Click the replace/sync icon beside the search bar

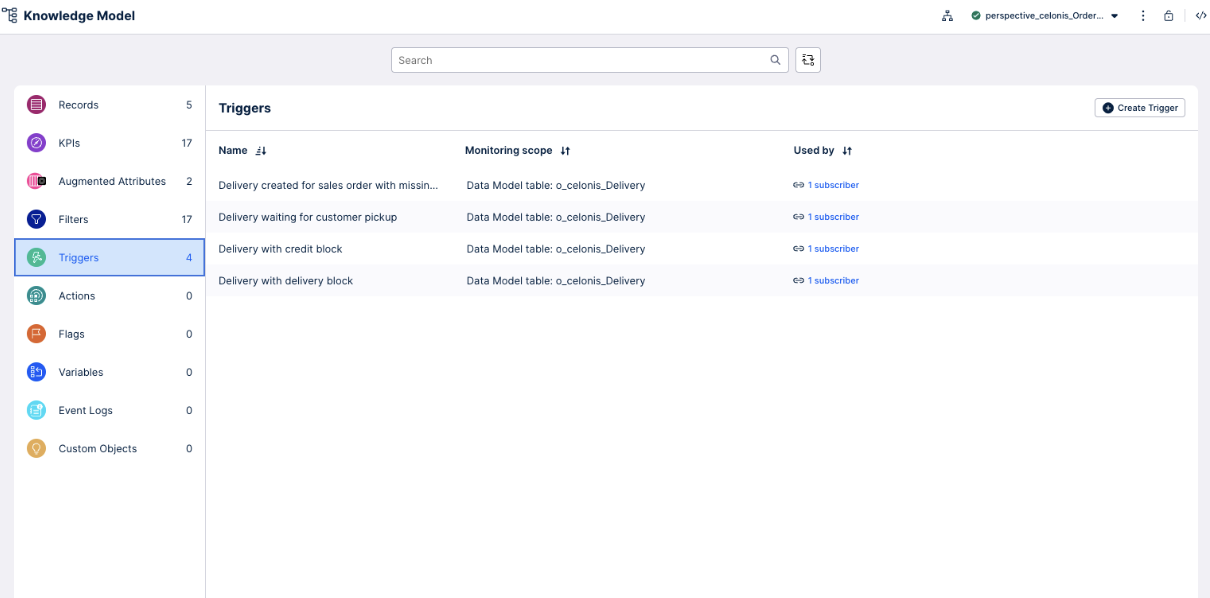pyautogui.click(x=808, y=60)
